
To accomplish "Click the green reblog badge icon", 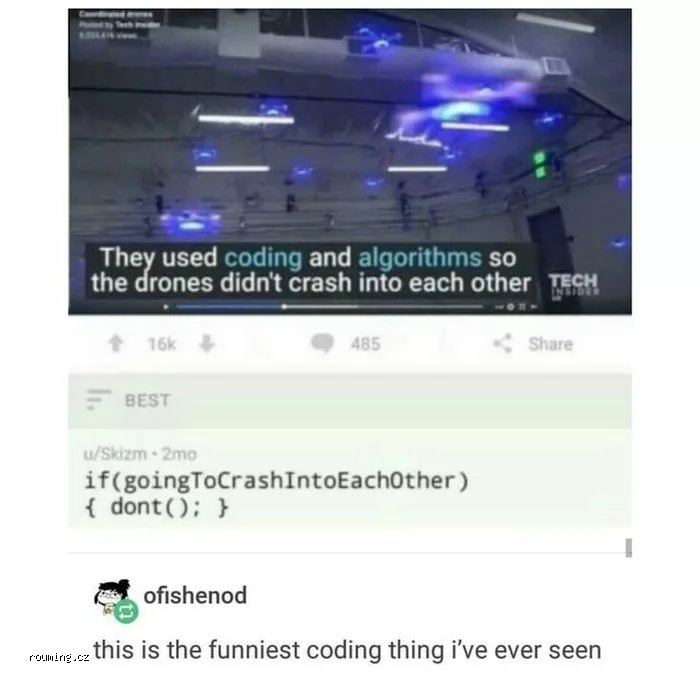I will tap(126, 612).
